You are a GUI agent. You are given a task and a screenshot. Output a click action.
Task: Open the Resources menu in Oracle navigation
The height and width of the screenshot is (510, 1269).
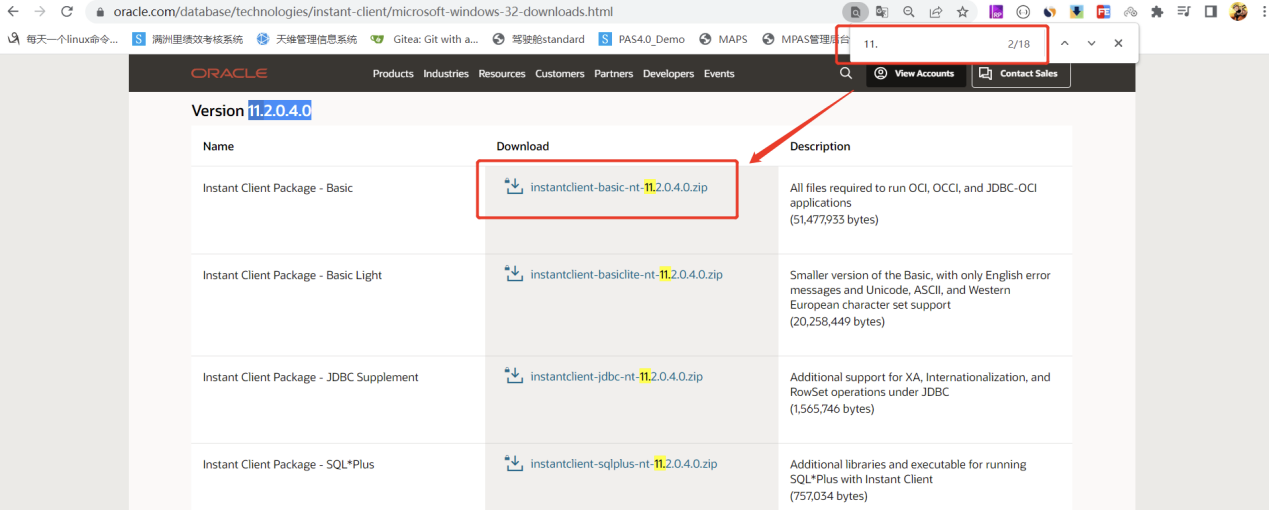[x=501, y=74]
